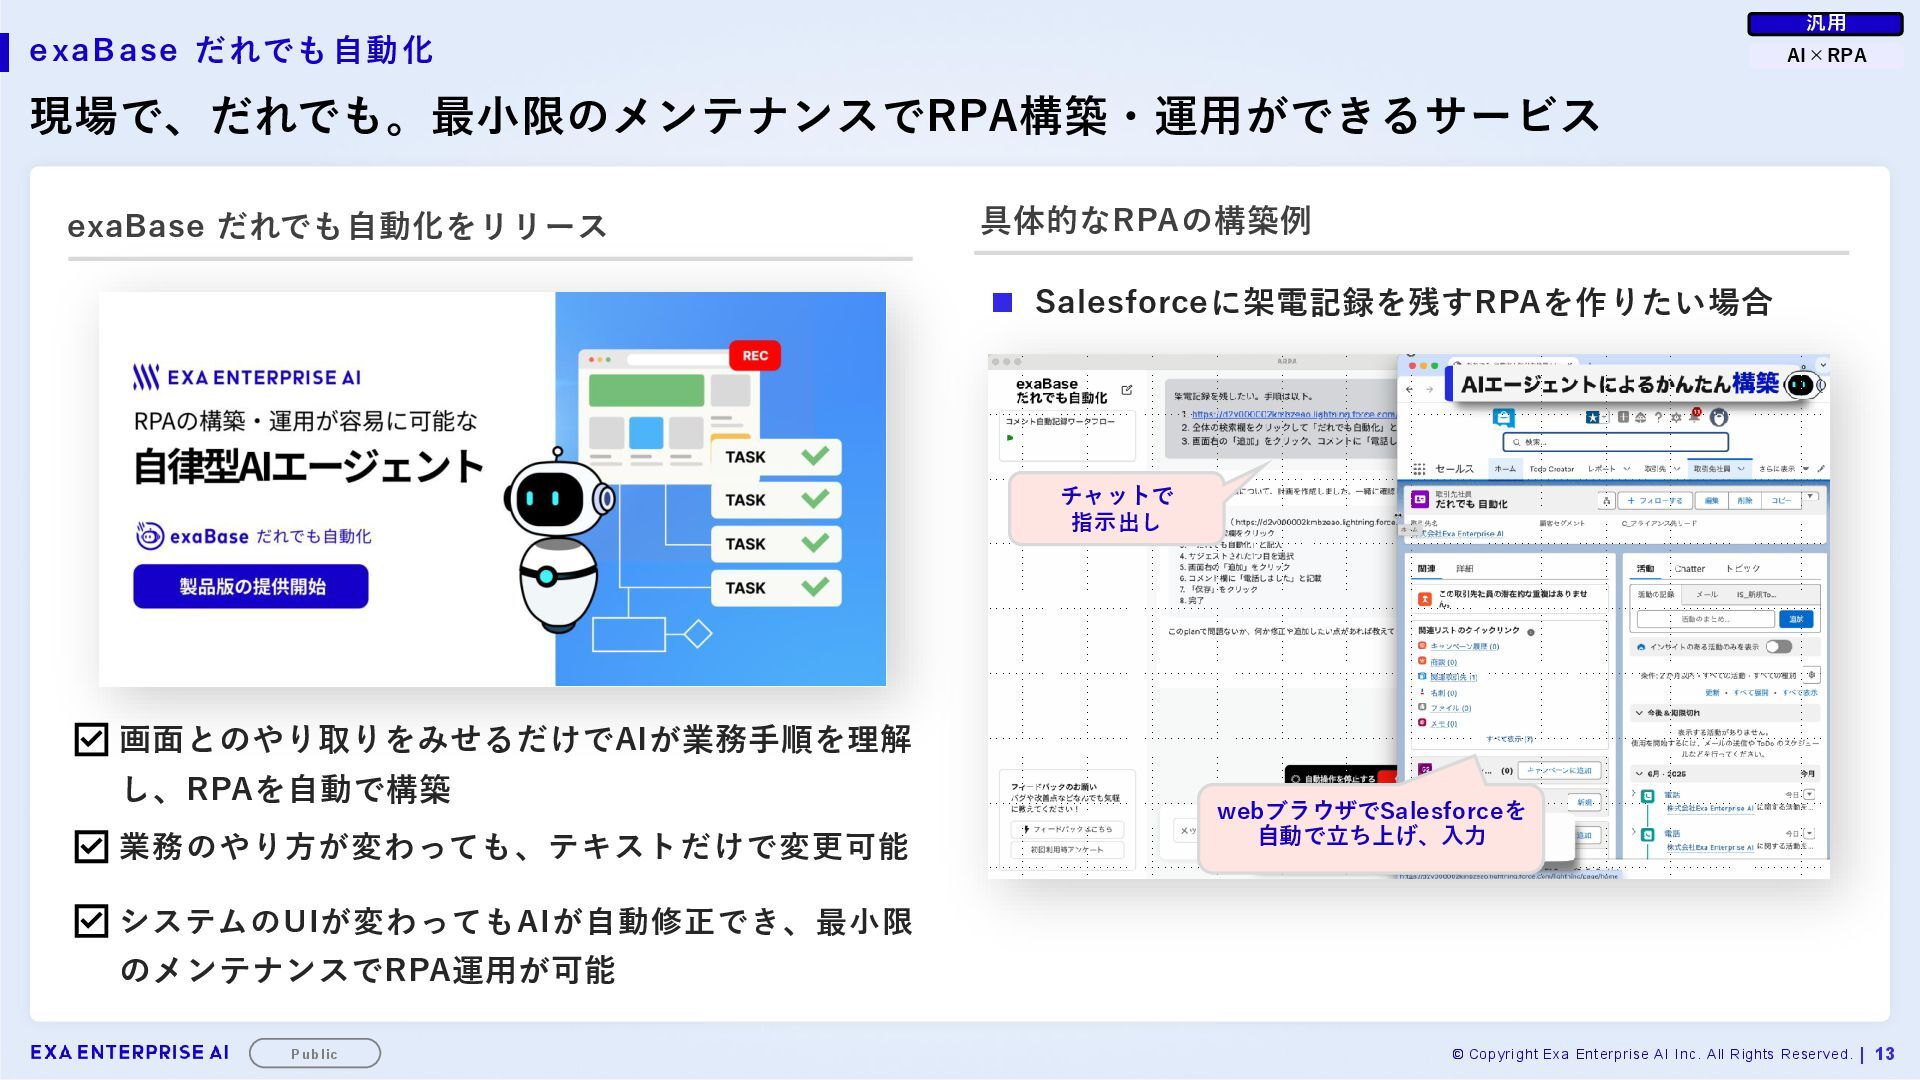Toggle the insight activities only switch
Viewport: 1920px width, 1080px height.
1778,647
